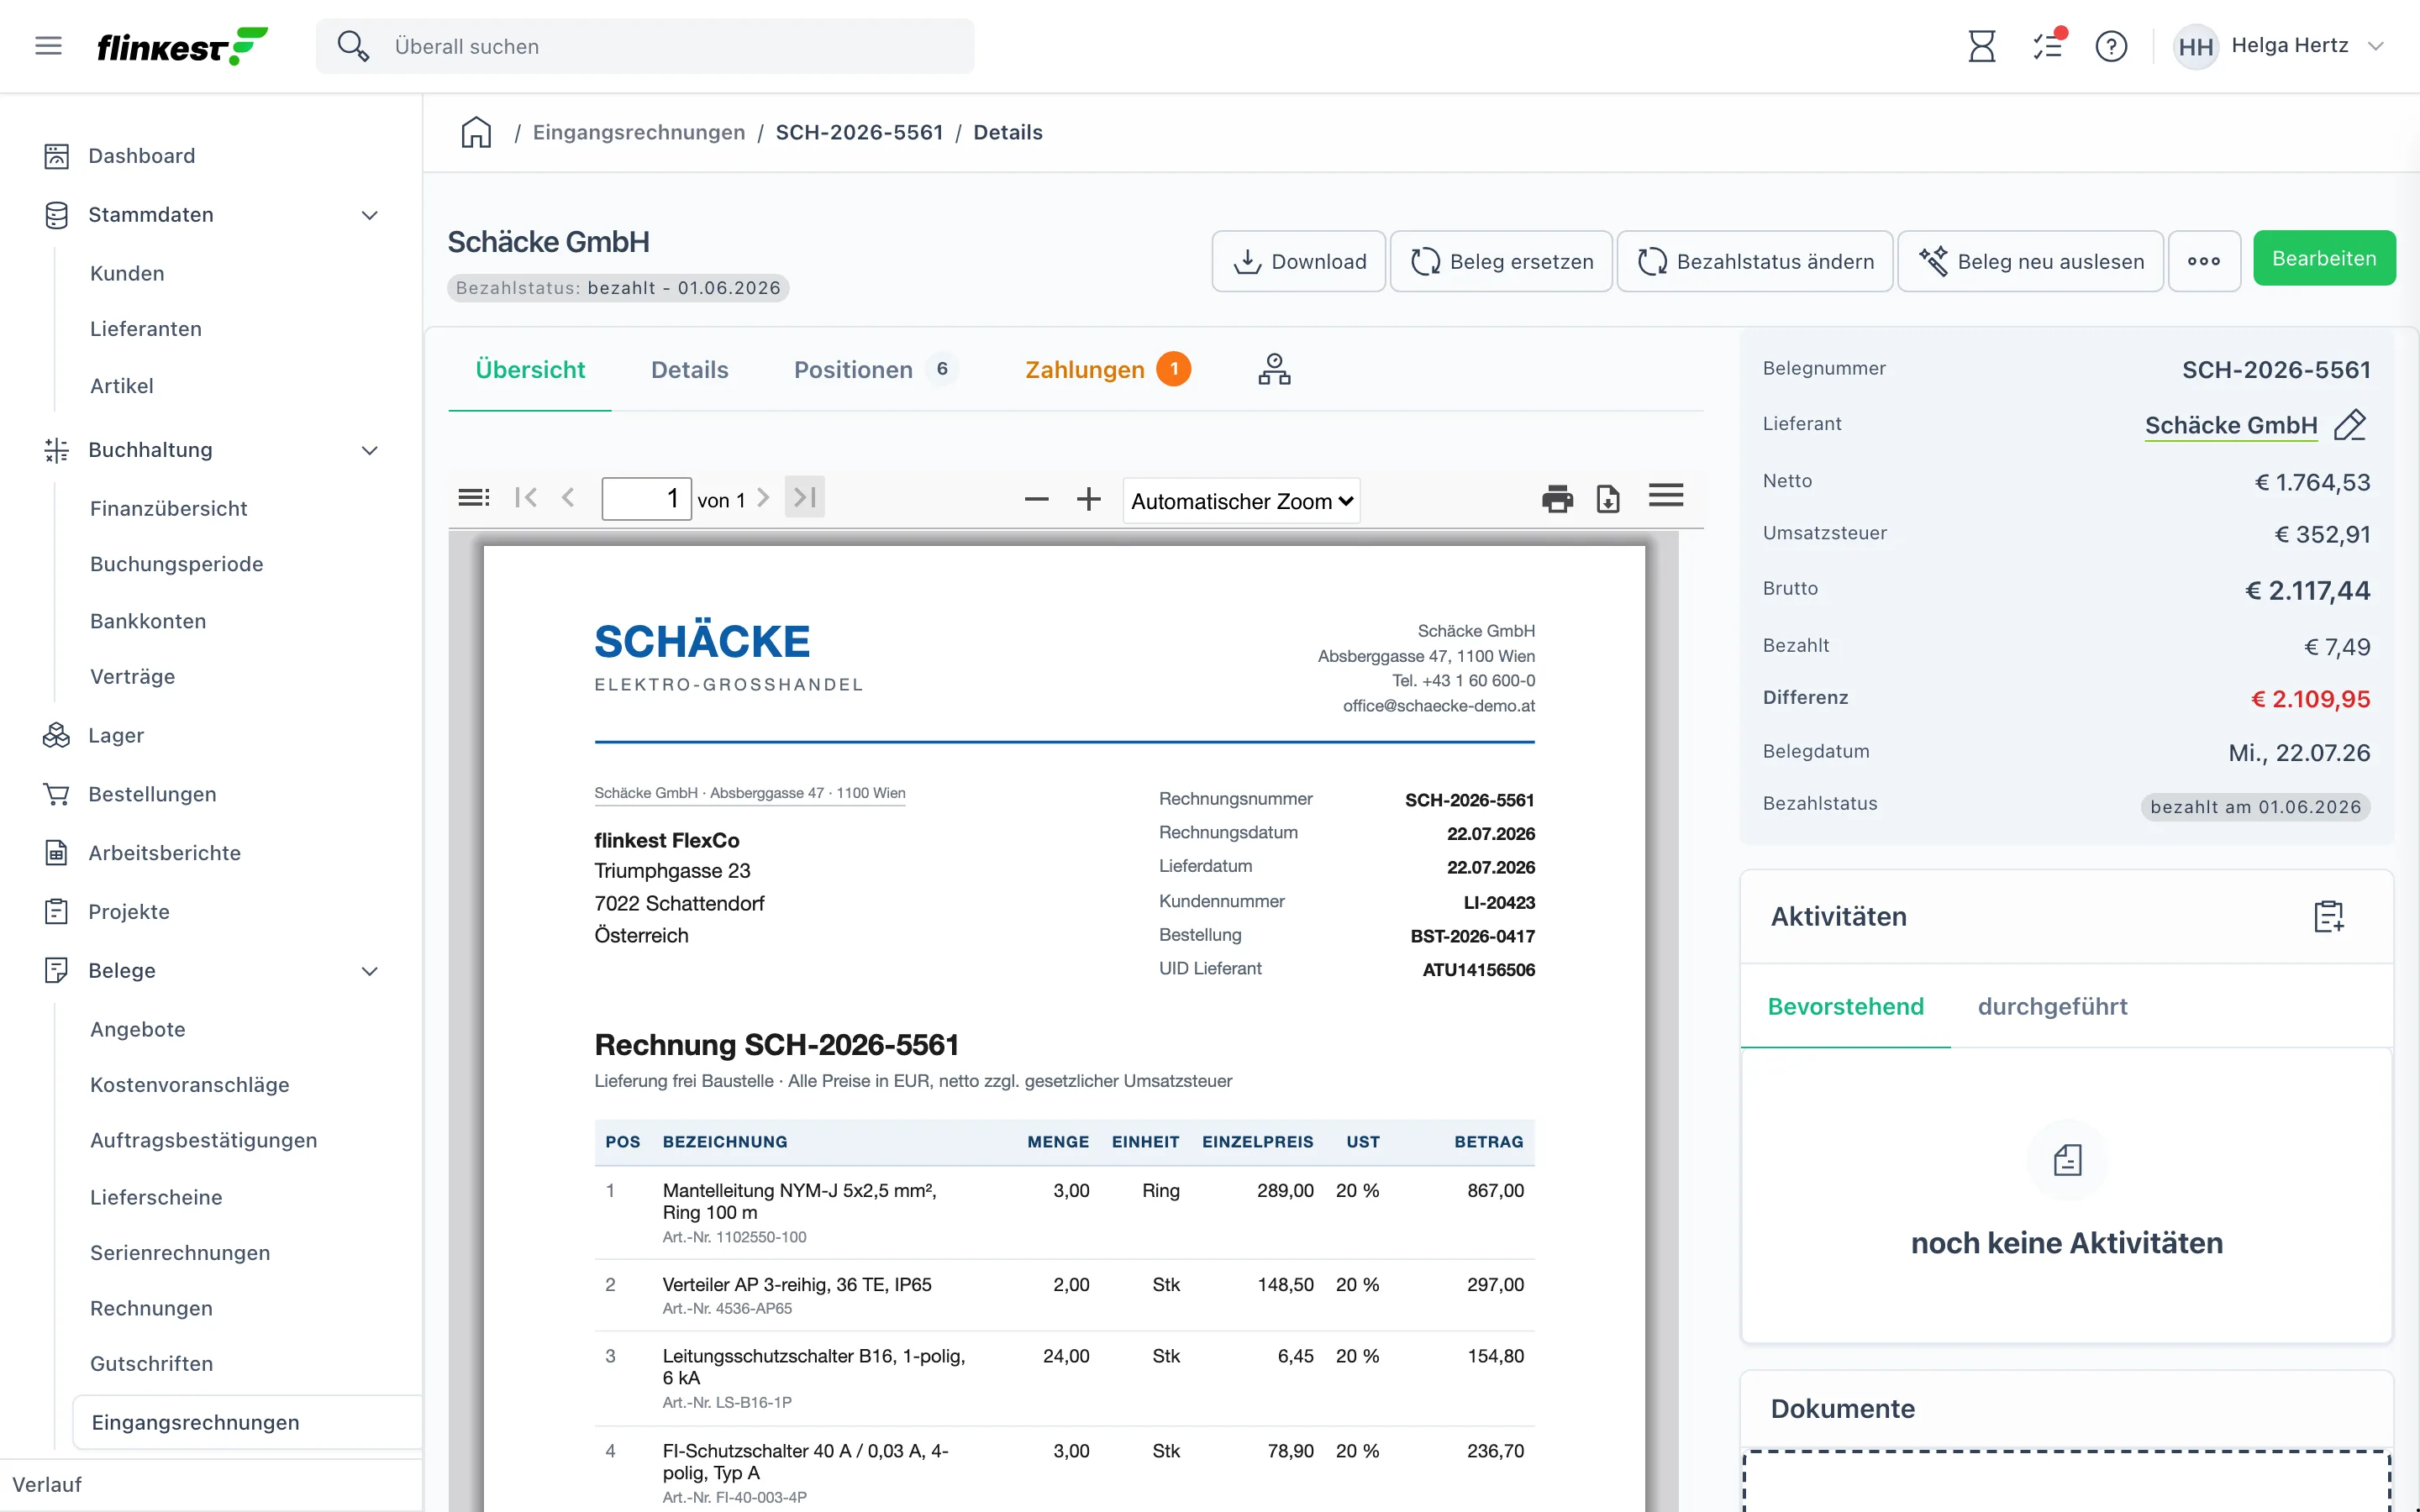The image size is (2420, 1512).
Task: Open the Zahlungen tab
Action: coord(1107,369)
